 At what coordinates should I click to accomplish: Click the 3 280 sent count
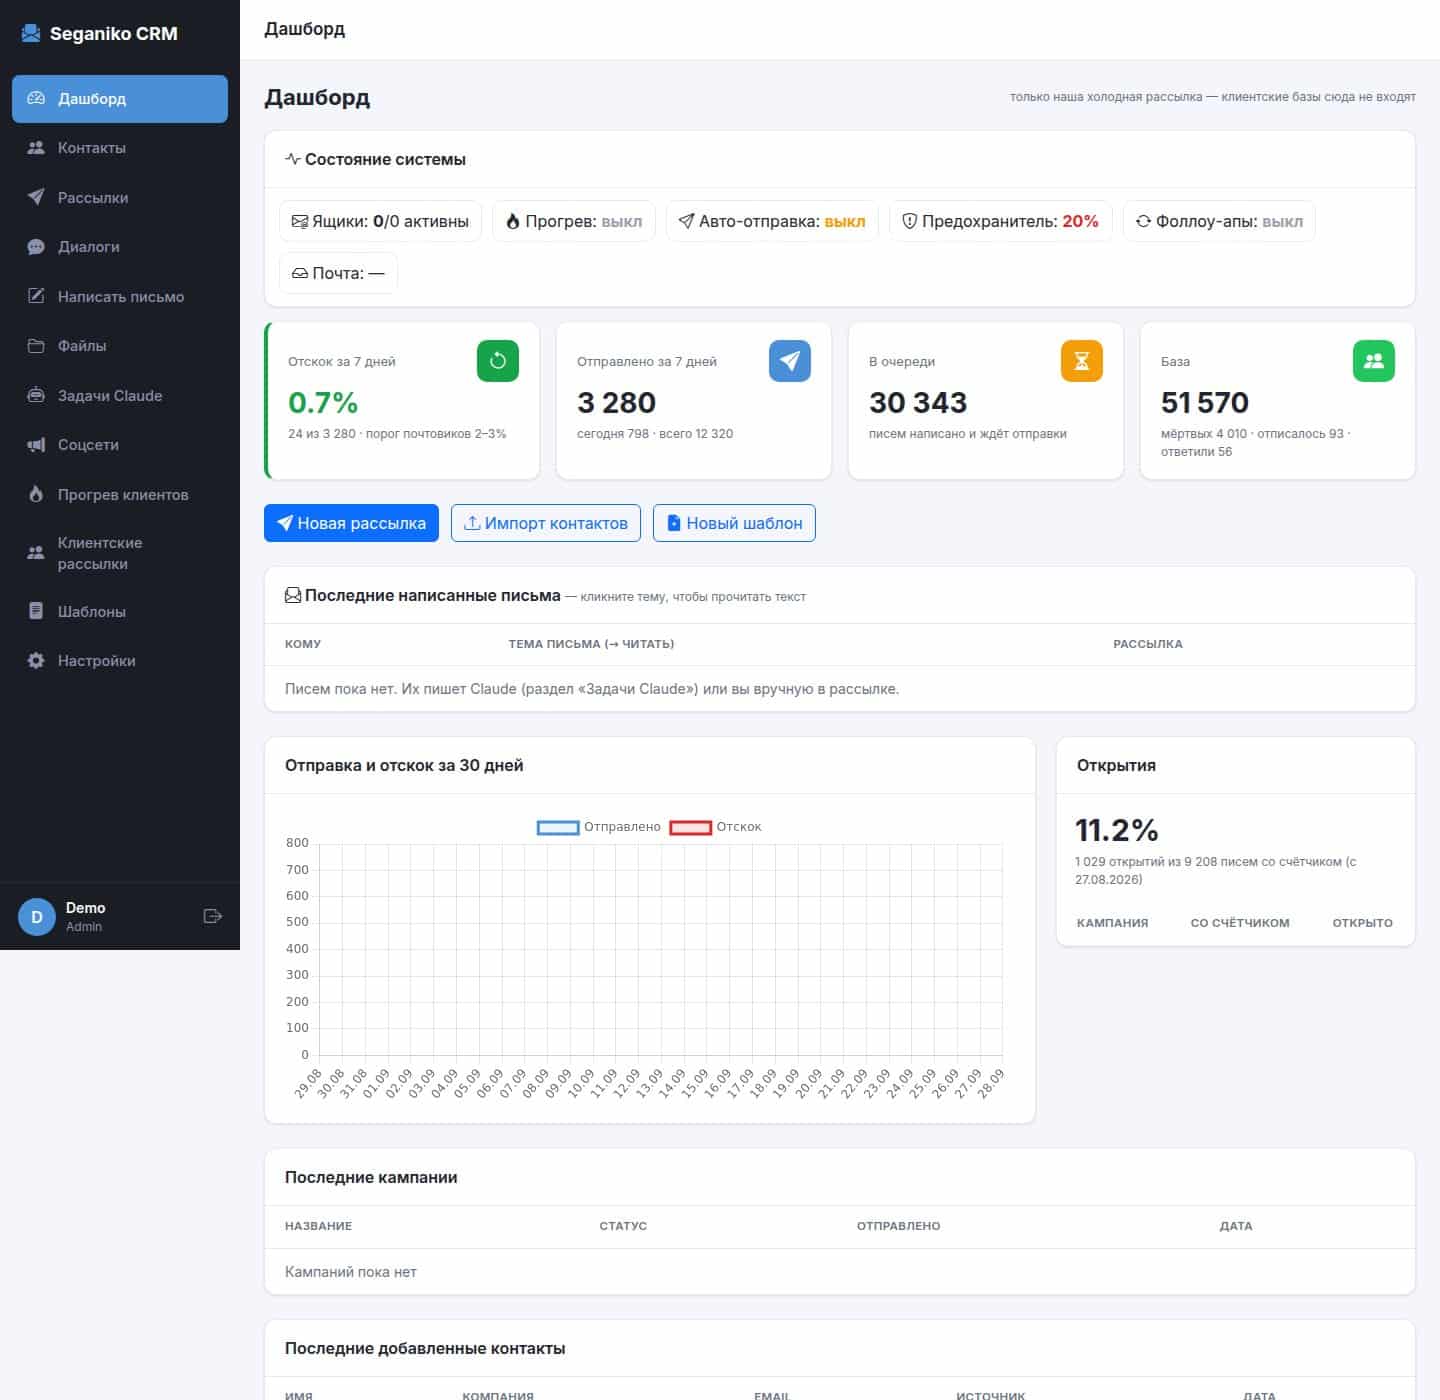[x=616, y=402]
